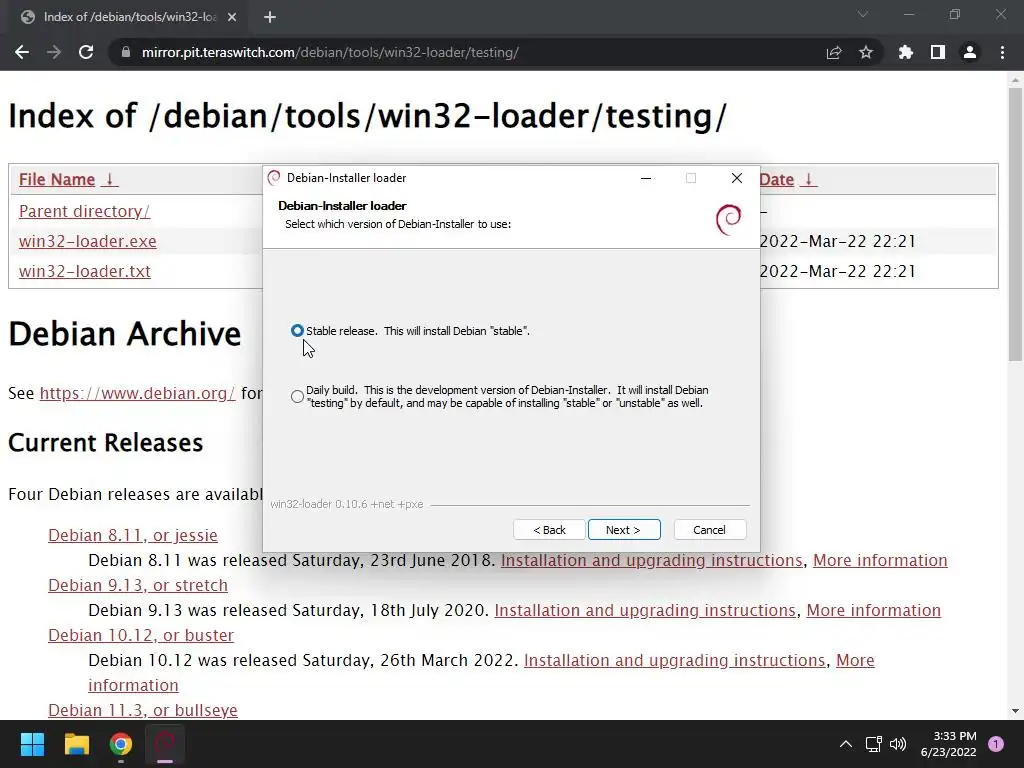Open the Parent directory link
Viewport: 1024px width, 768px height.
click(84, 212)
